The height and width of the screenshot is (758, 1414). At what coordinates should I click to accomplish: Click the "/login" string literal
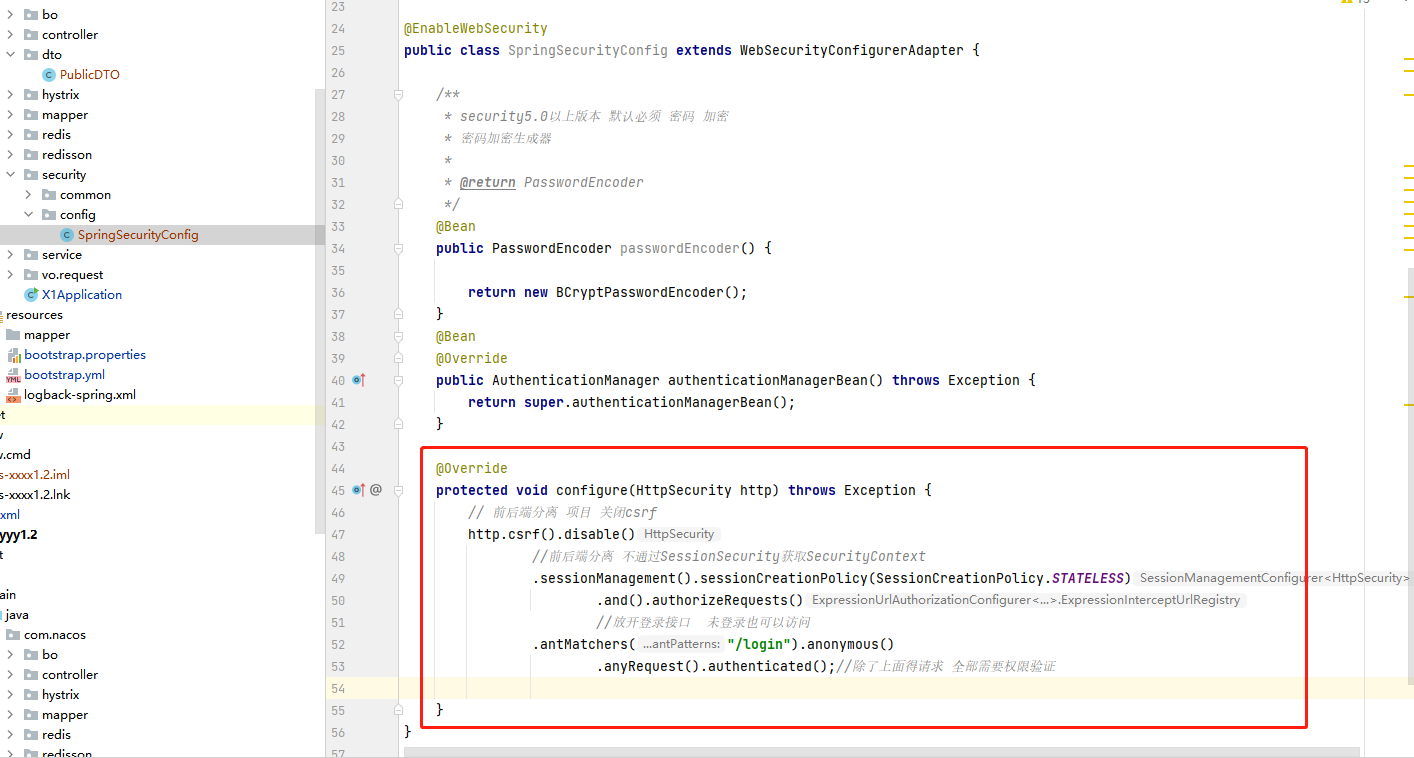[x=759, y=644]
